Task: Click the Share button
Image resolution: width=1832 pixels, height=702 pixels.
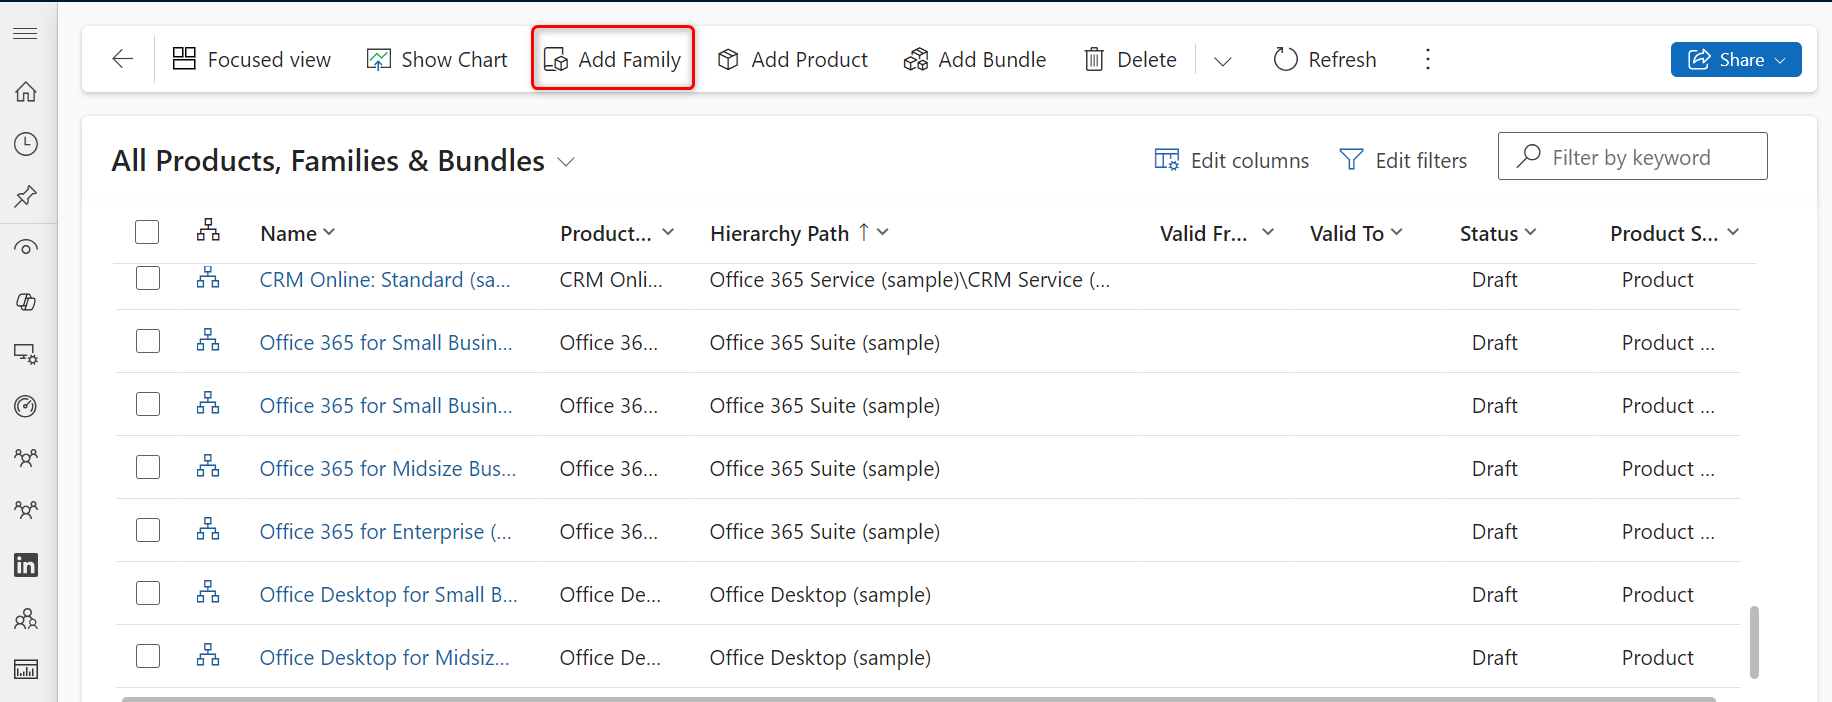Action: click(1736, 59)
